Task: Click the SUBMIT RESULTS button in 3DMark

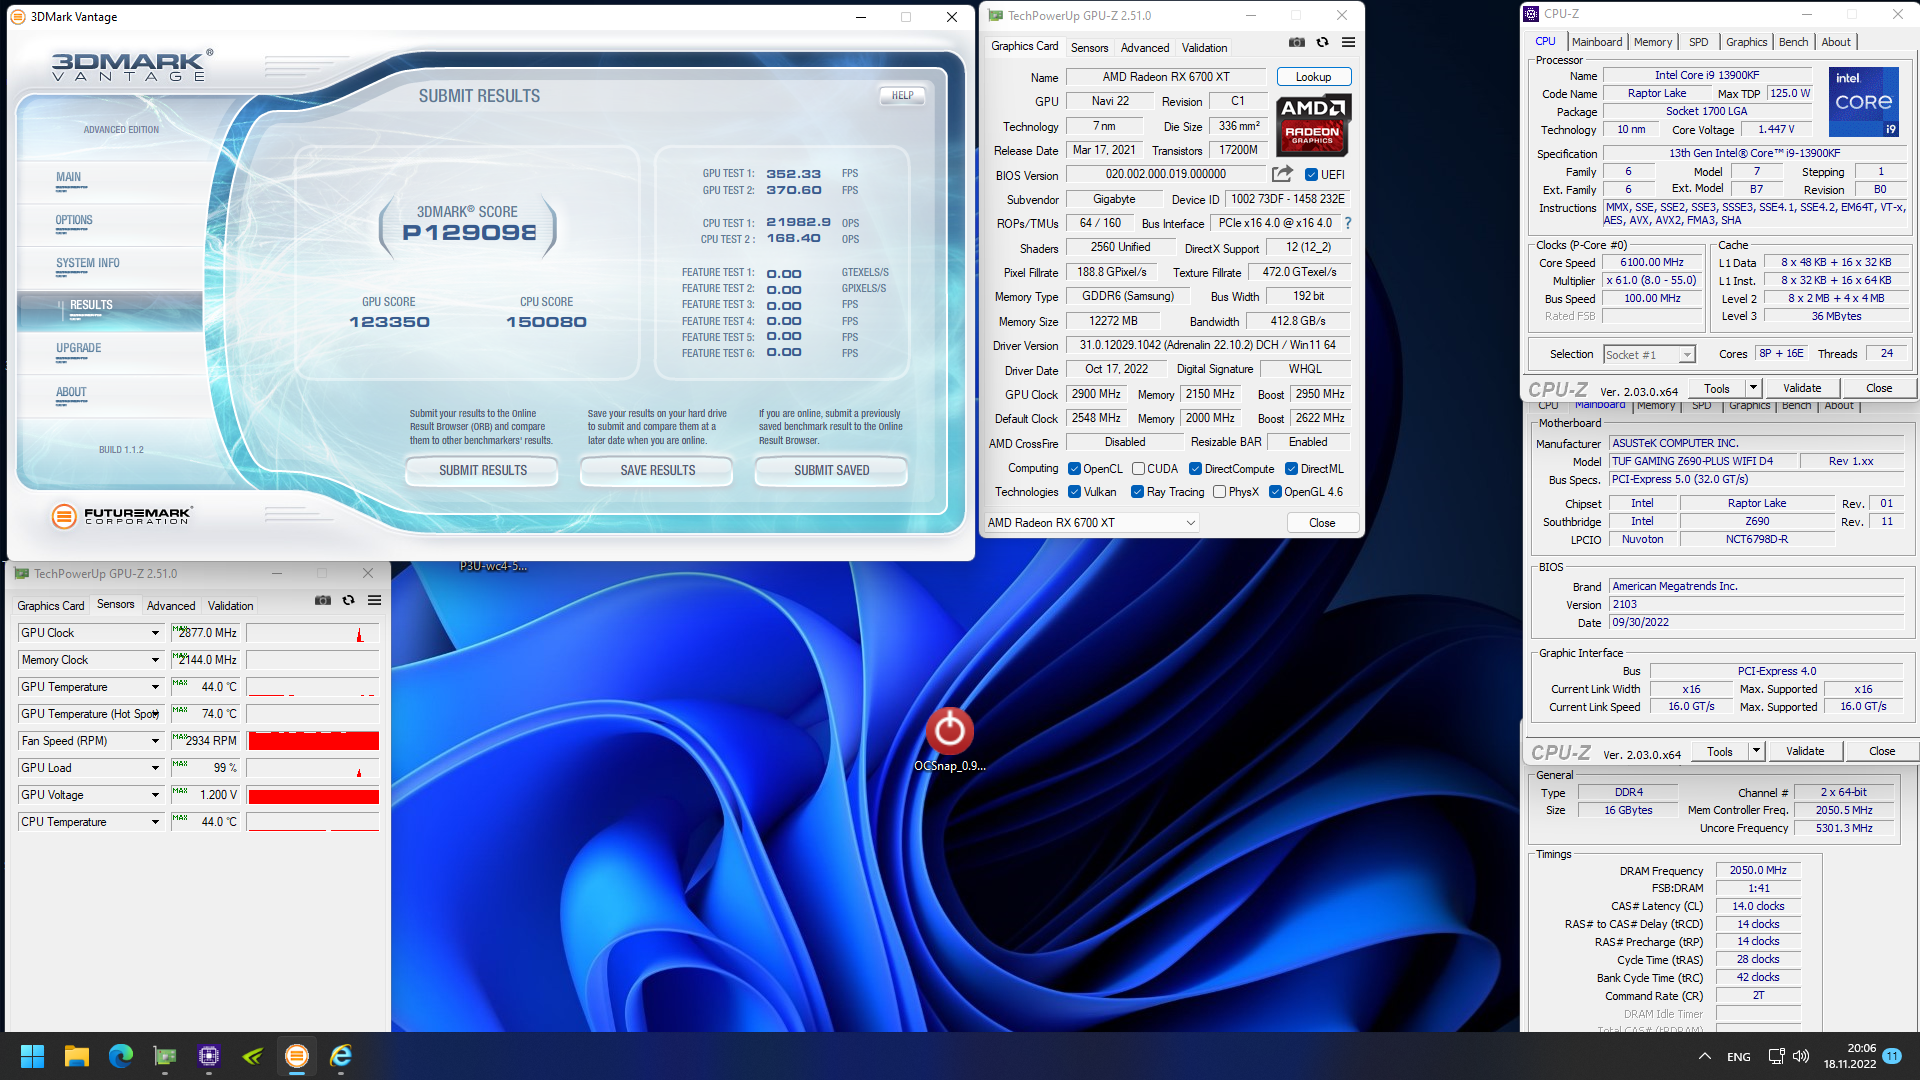Action: pos(482,470)
